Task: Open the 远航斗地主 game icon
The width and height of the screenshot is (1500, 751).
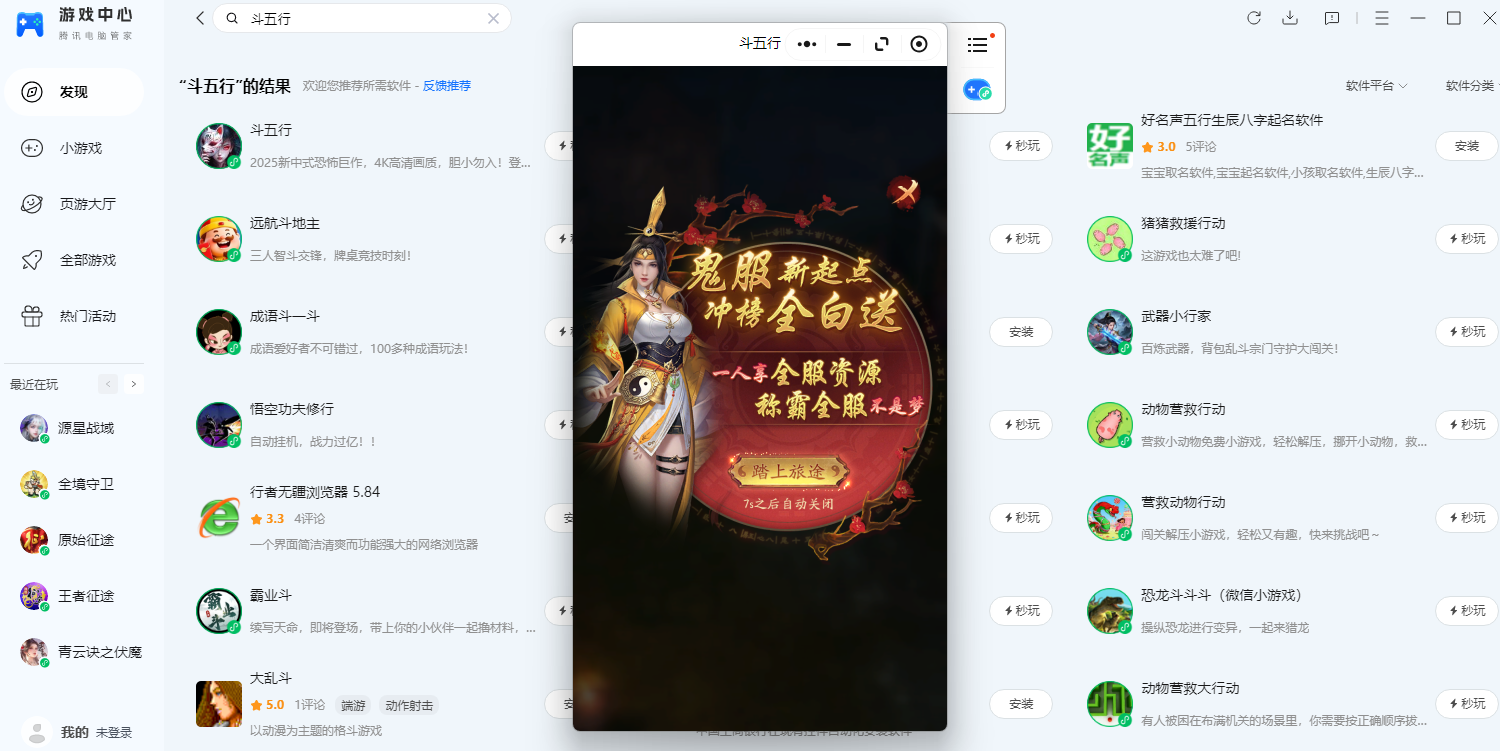Action: pos(219,239)
